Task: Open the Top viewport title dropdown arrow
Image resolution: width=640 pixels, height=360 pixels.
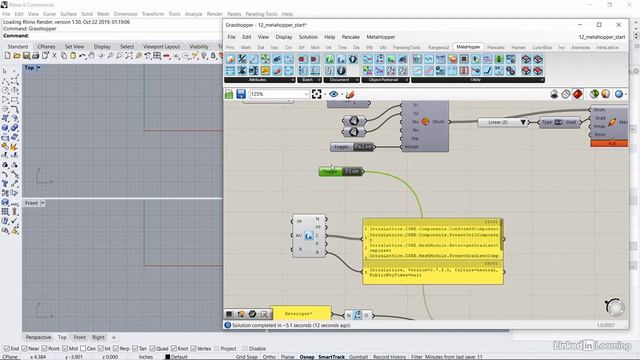Action: pos(39,68)
